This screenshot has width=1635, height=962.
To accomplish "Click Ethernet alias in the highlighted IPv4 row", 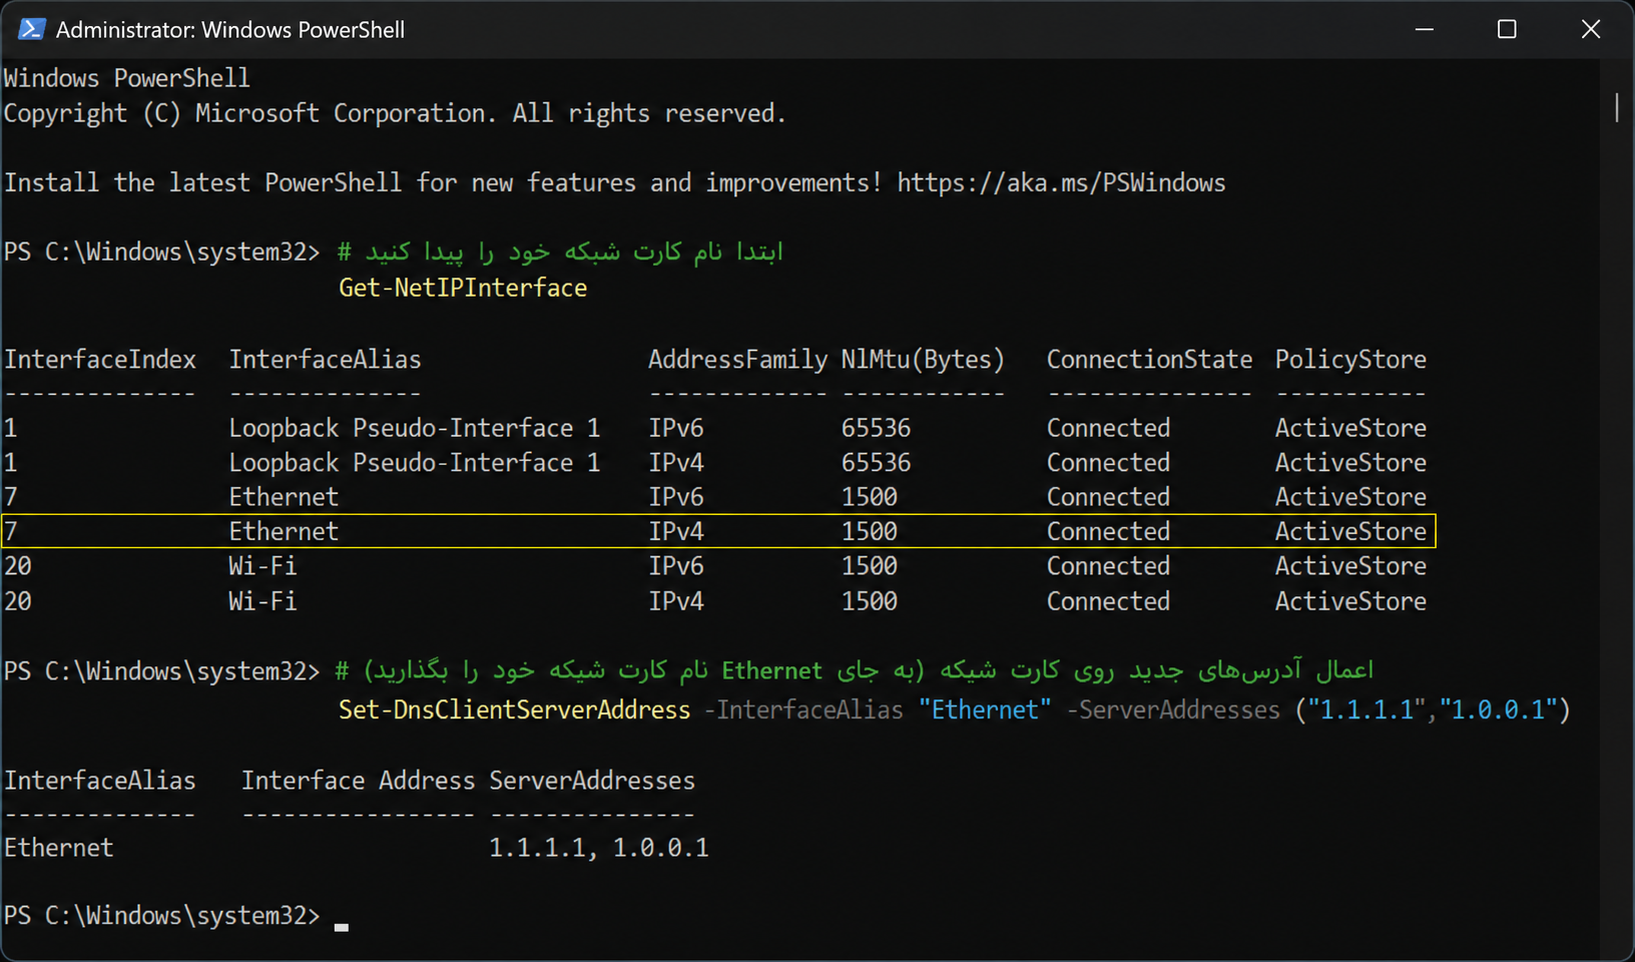I will [284, 531].
